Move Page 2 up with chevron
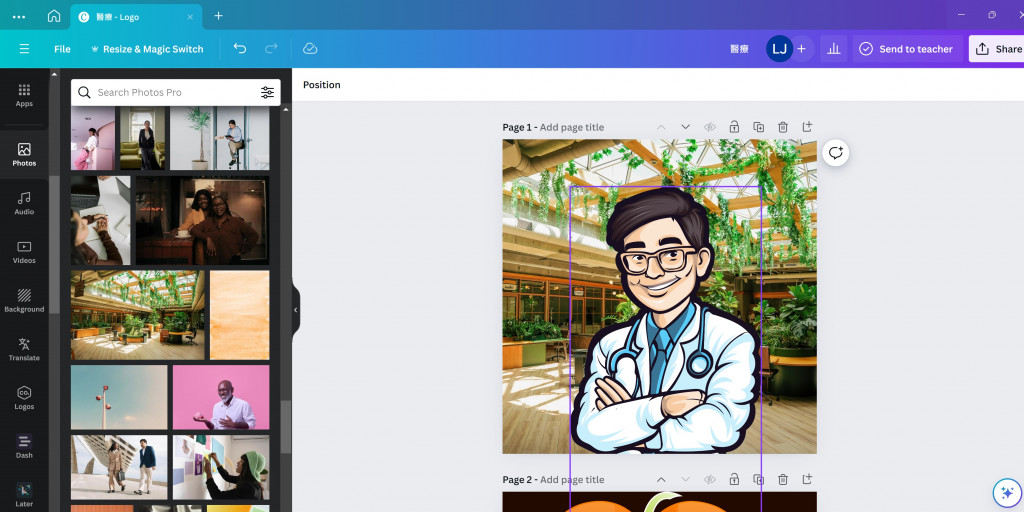1024x512 pixels. point(661,479)
